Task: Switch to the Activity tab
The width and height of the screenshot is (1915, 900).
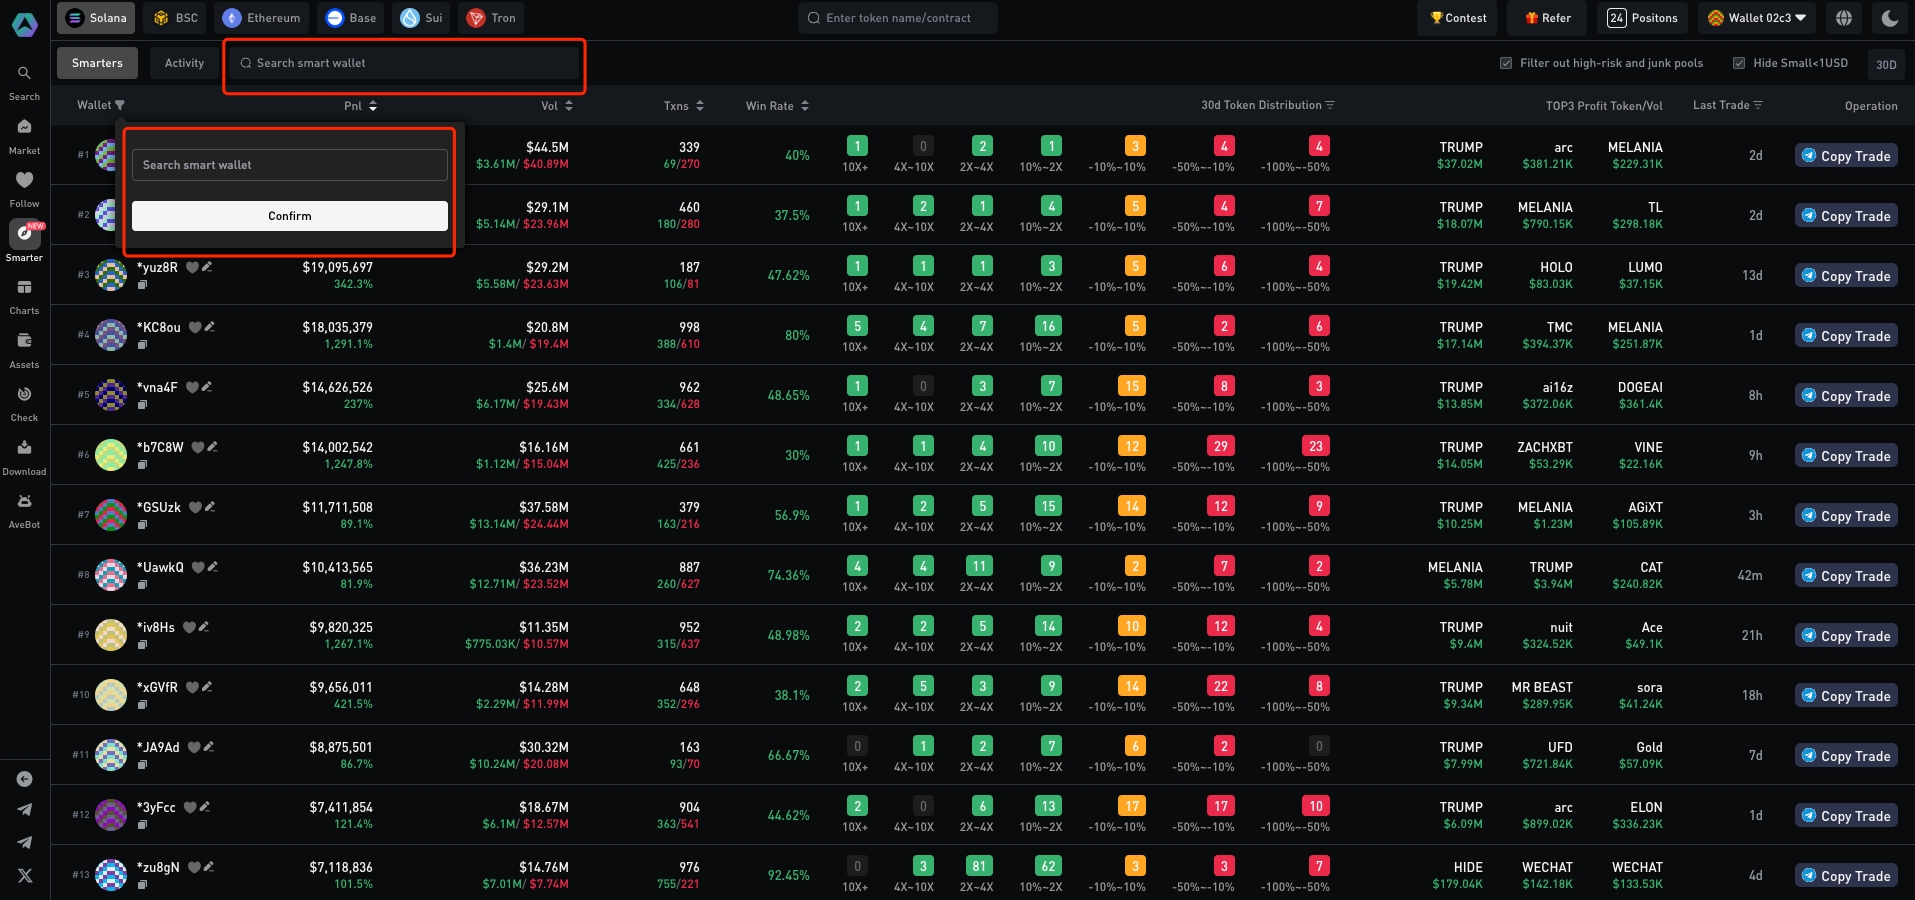Action: click(x=184, y=63)
